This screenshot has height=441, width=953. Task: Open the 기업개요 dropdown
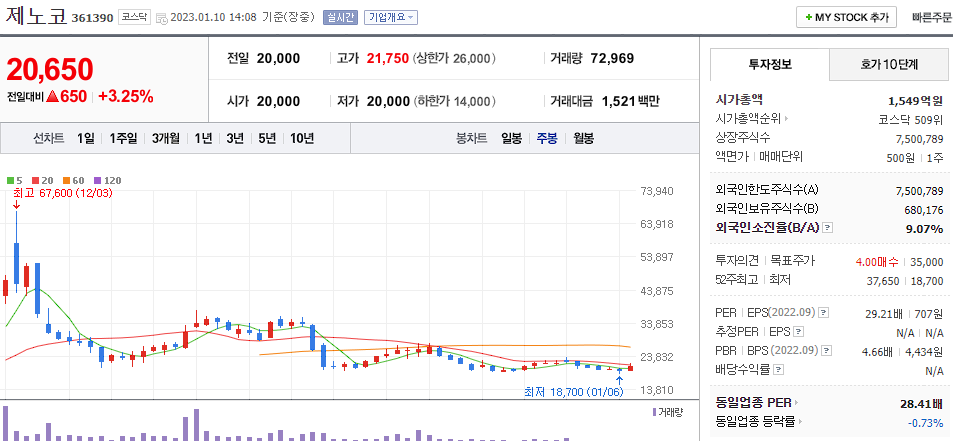click(x=390, y=18)
